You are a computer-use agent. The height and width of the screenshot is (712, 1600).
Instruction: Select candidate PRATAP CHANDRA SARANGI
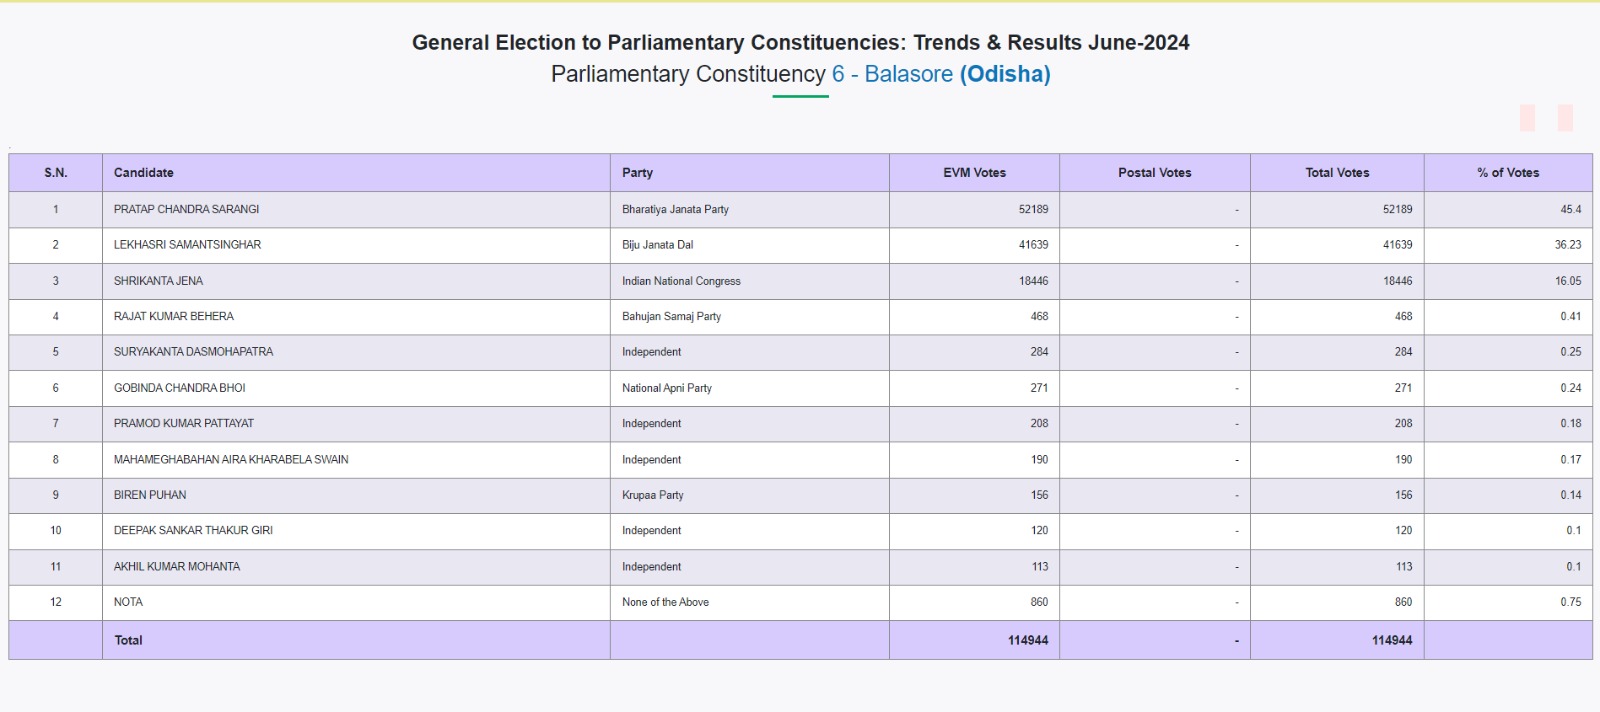tap(186, 209)
